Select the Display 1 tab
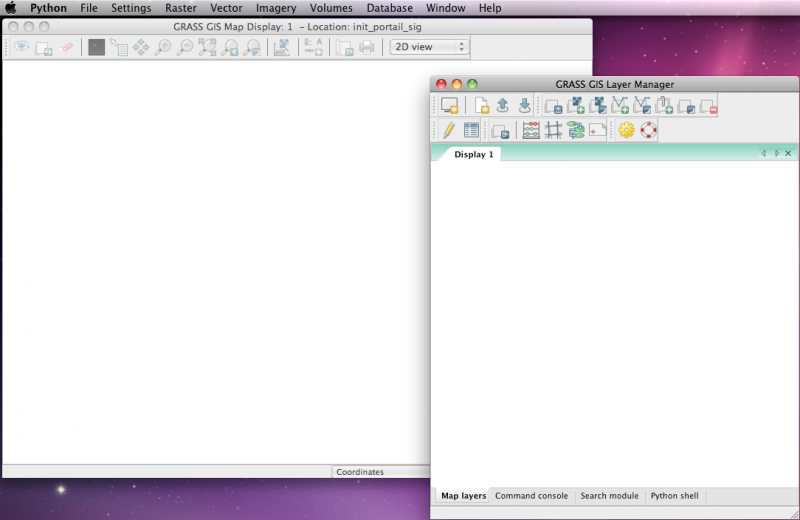Image resolution: width=800 pixels, height=520 pixels. click(473, 154)
